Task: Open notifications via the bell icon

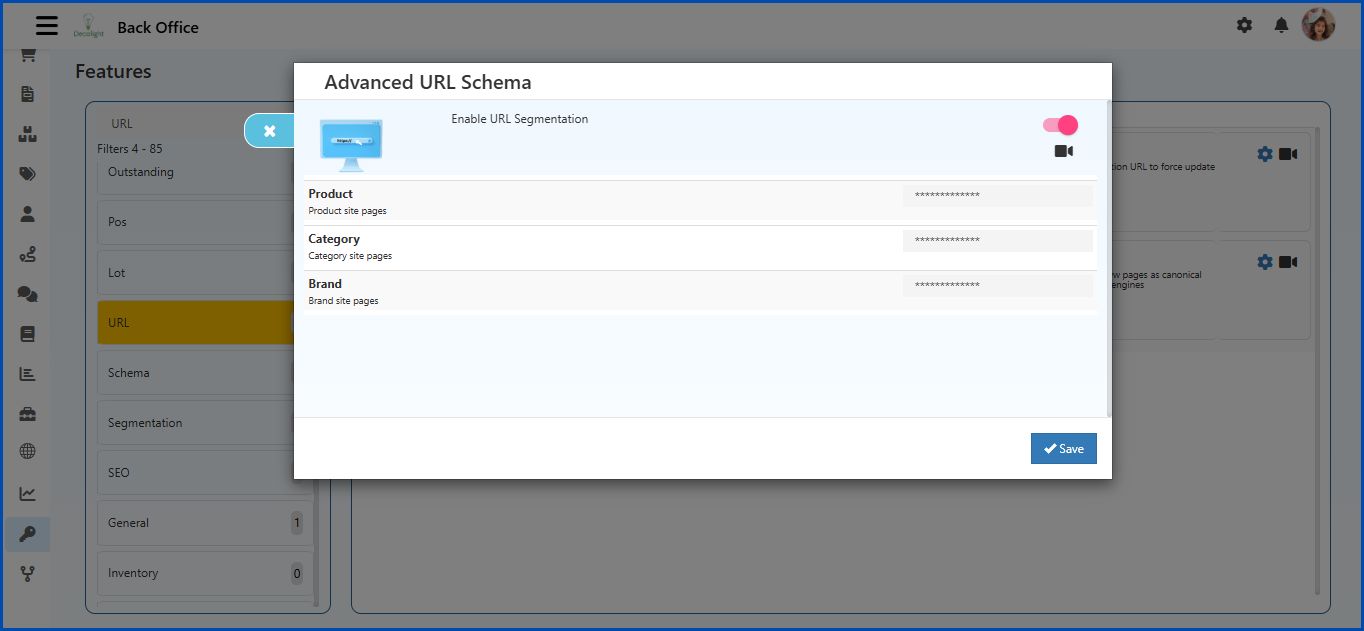Action: pyautogui.click(x=1281, y=25)
